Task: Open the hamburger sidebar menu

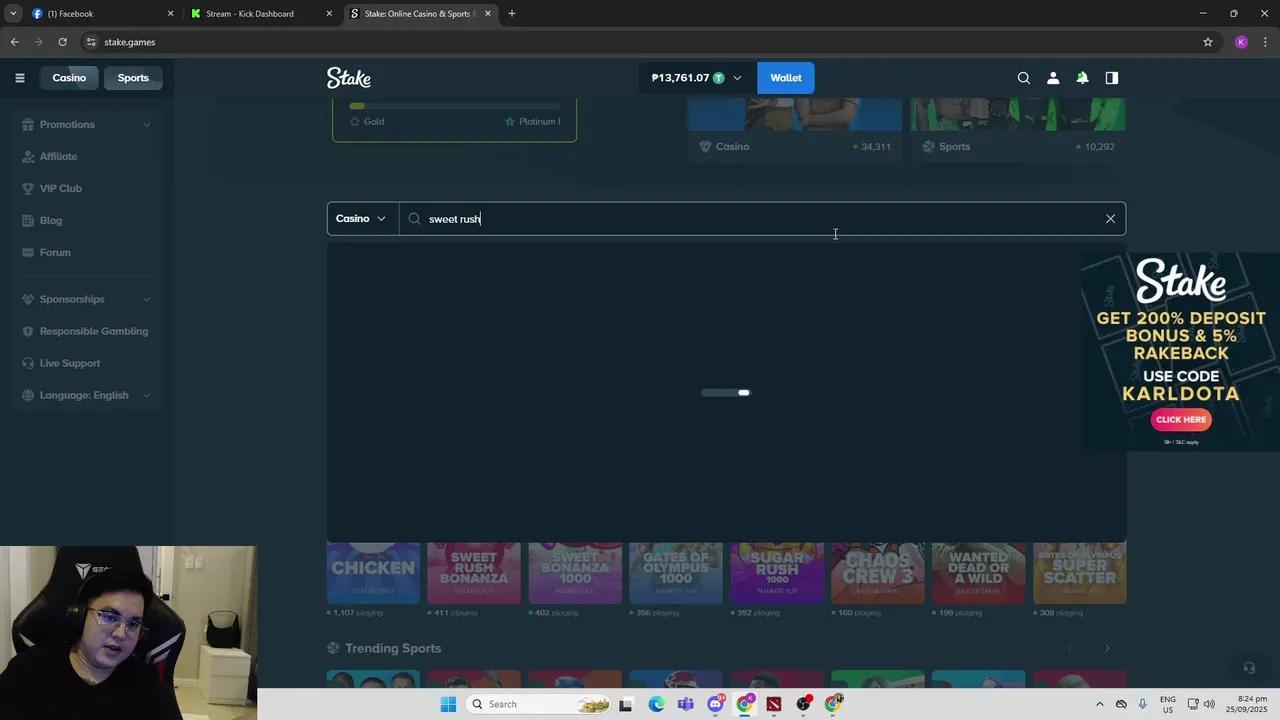Action: click(x=19, y=78)
